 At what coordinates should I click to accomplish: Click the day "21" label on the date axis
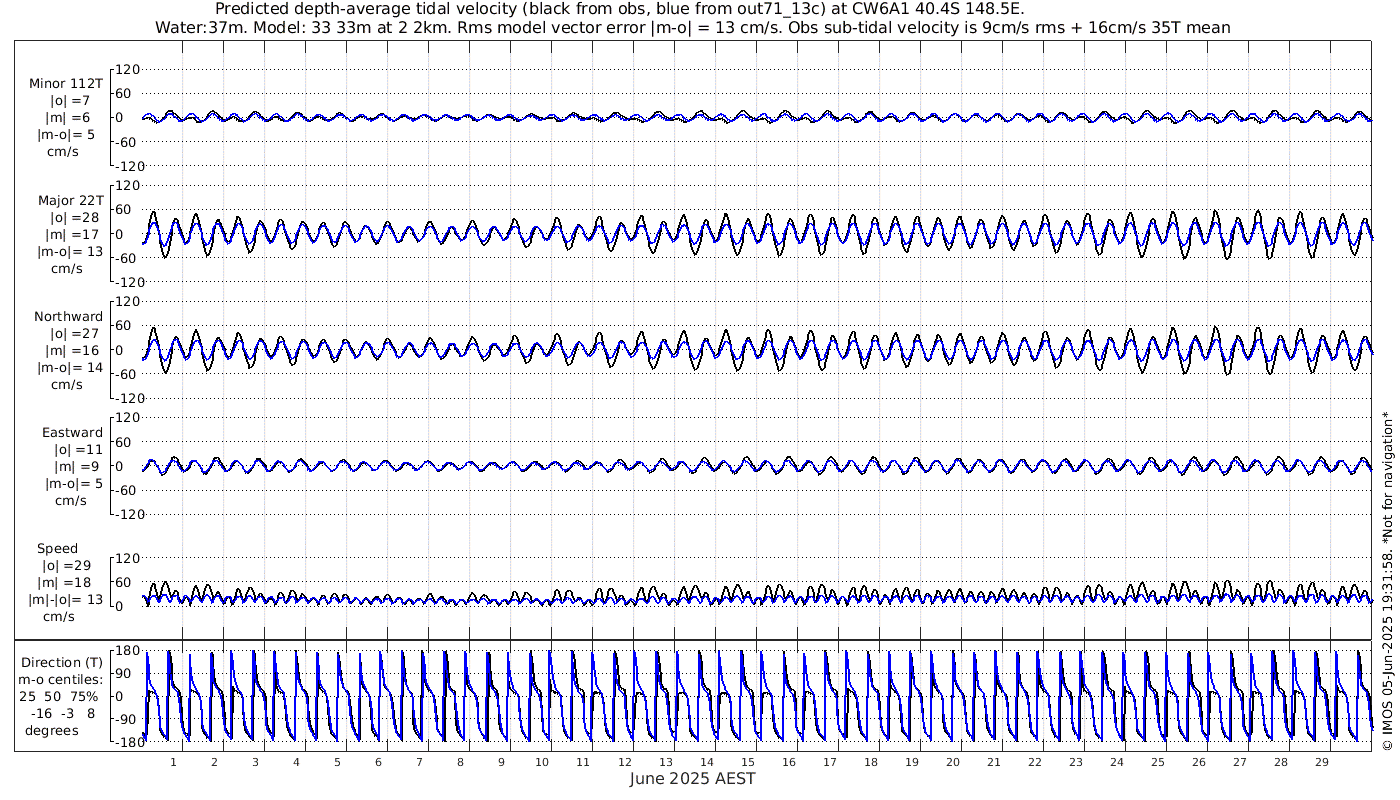993,762
